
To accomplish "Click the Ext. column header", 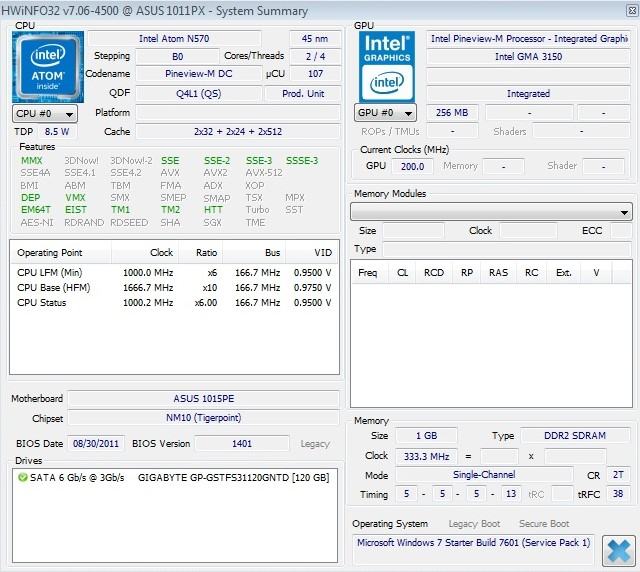I will pyautogui.click(x=564, y=272).
